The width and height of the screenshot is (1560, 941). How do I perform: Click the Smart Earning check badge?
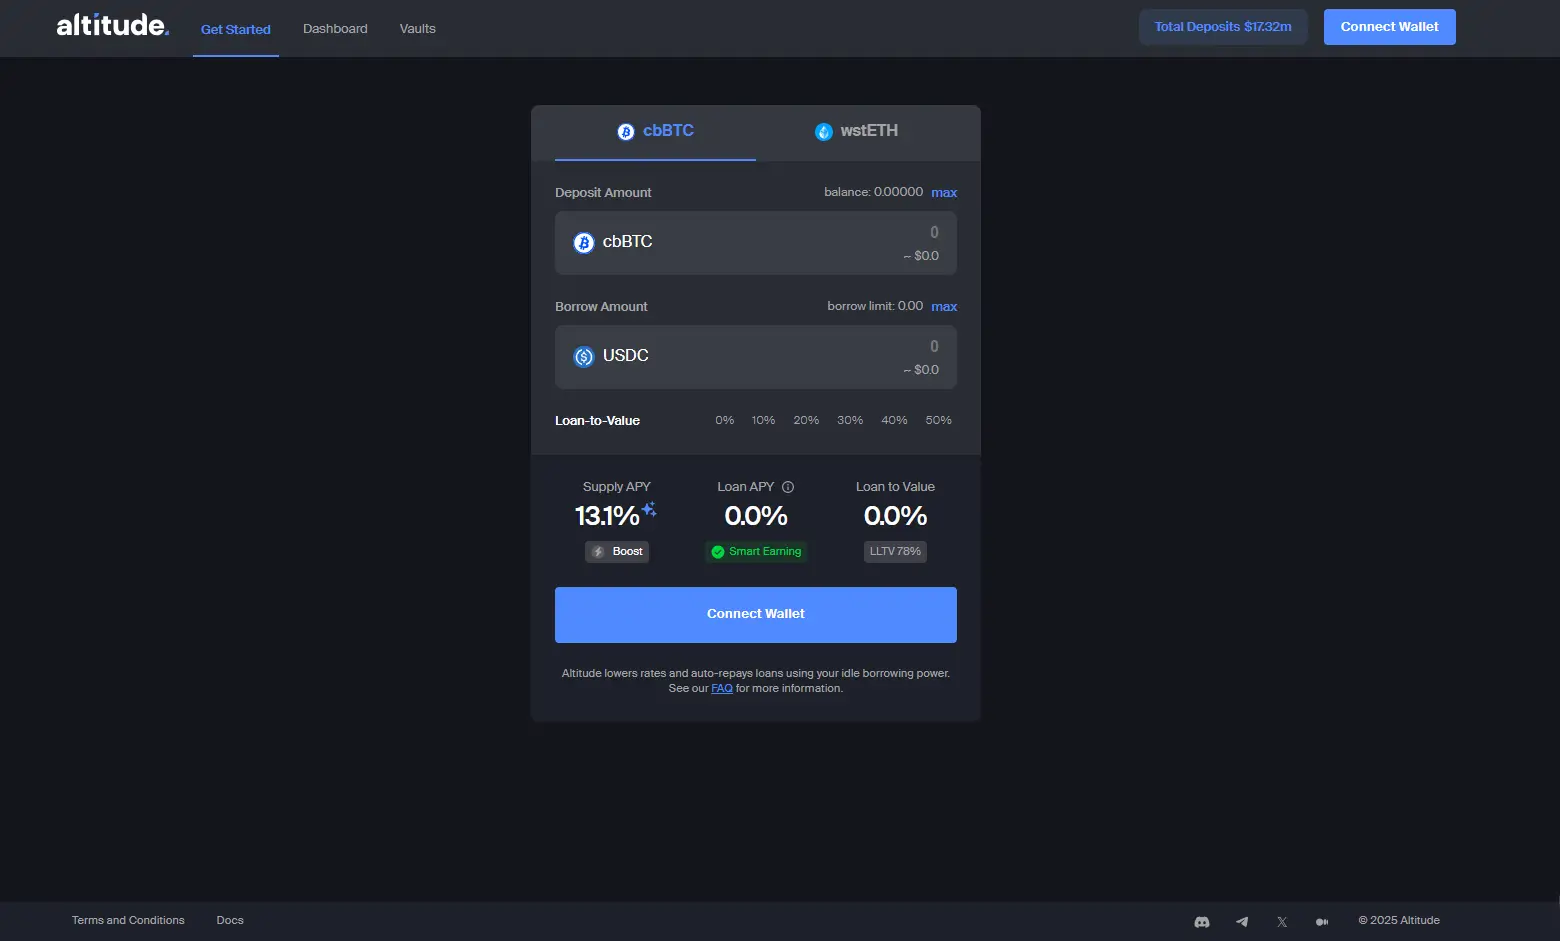pyautogui.click(x=756, y=551)
